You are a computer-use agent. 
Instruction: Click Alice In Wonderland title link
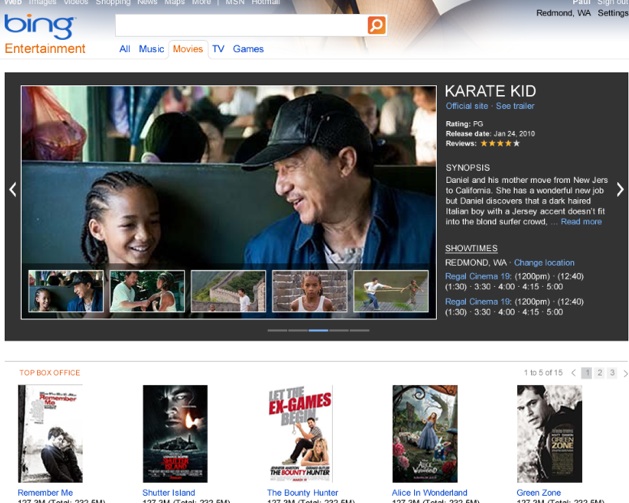coord(429,493)
